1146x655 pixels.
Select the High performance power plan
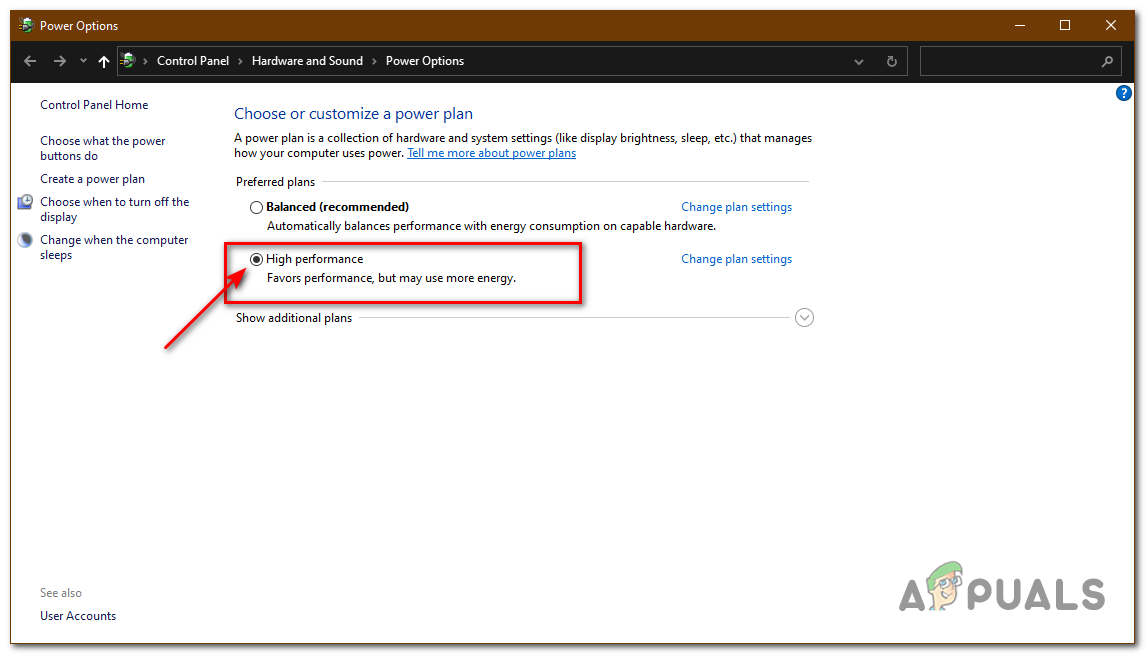tap(257, 259)
